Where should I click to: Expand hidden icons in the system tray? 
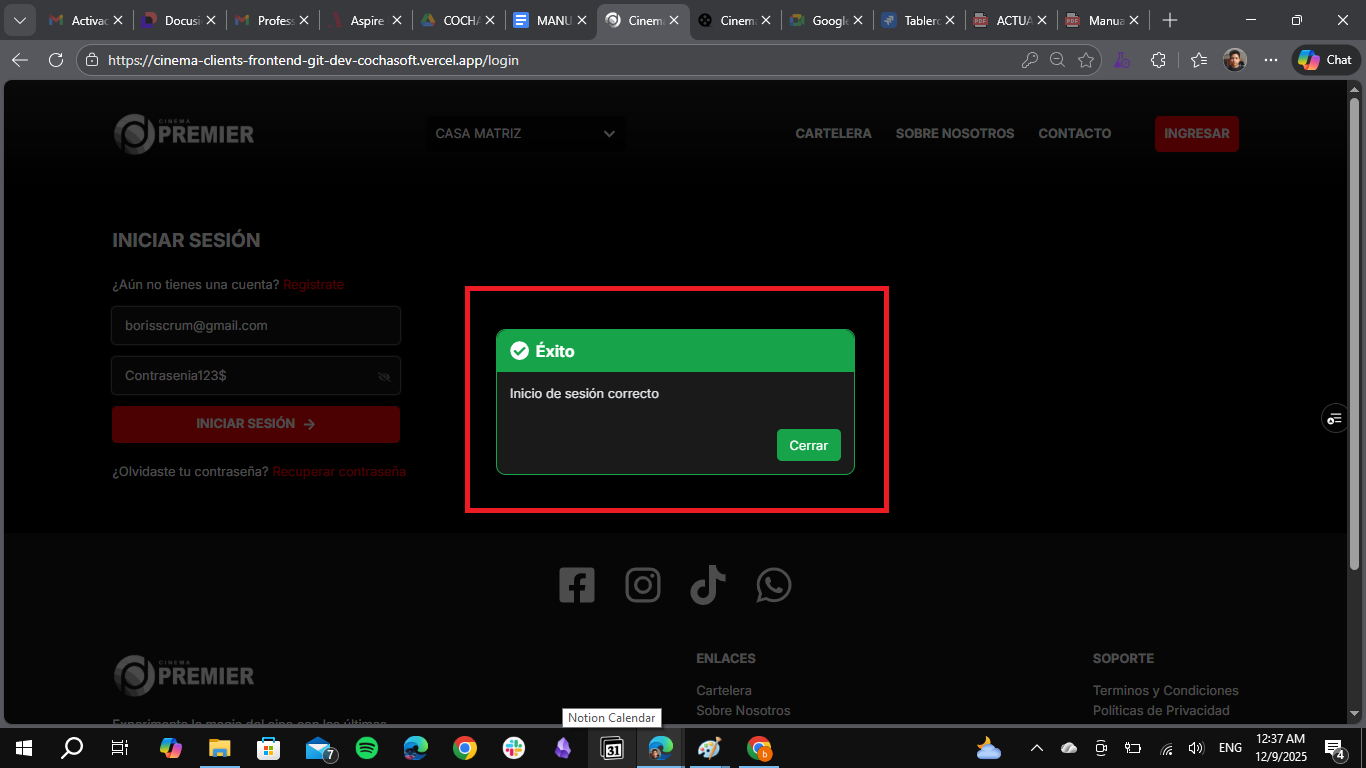point(1036,748)
